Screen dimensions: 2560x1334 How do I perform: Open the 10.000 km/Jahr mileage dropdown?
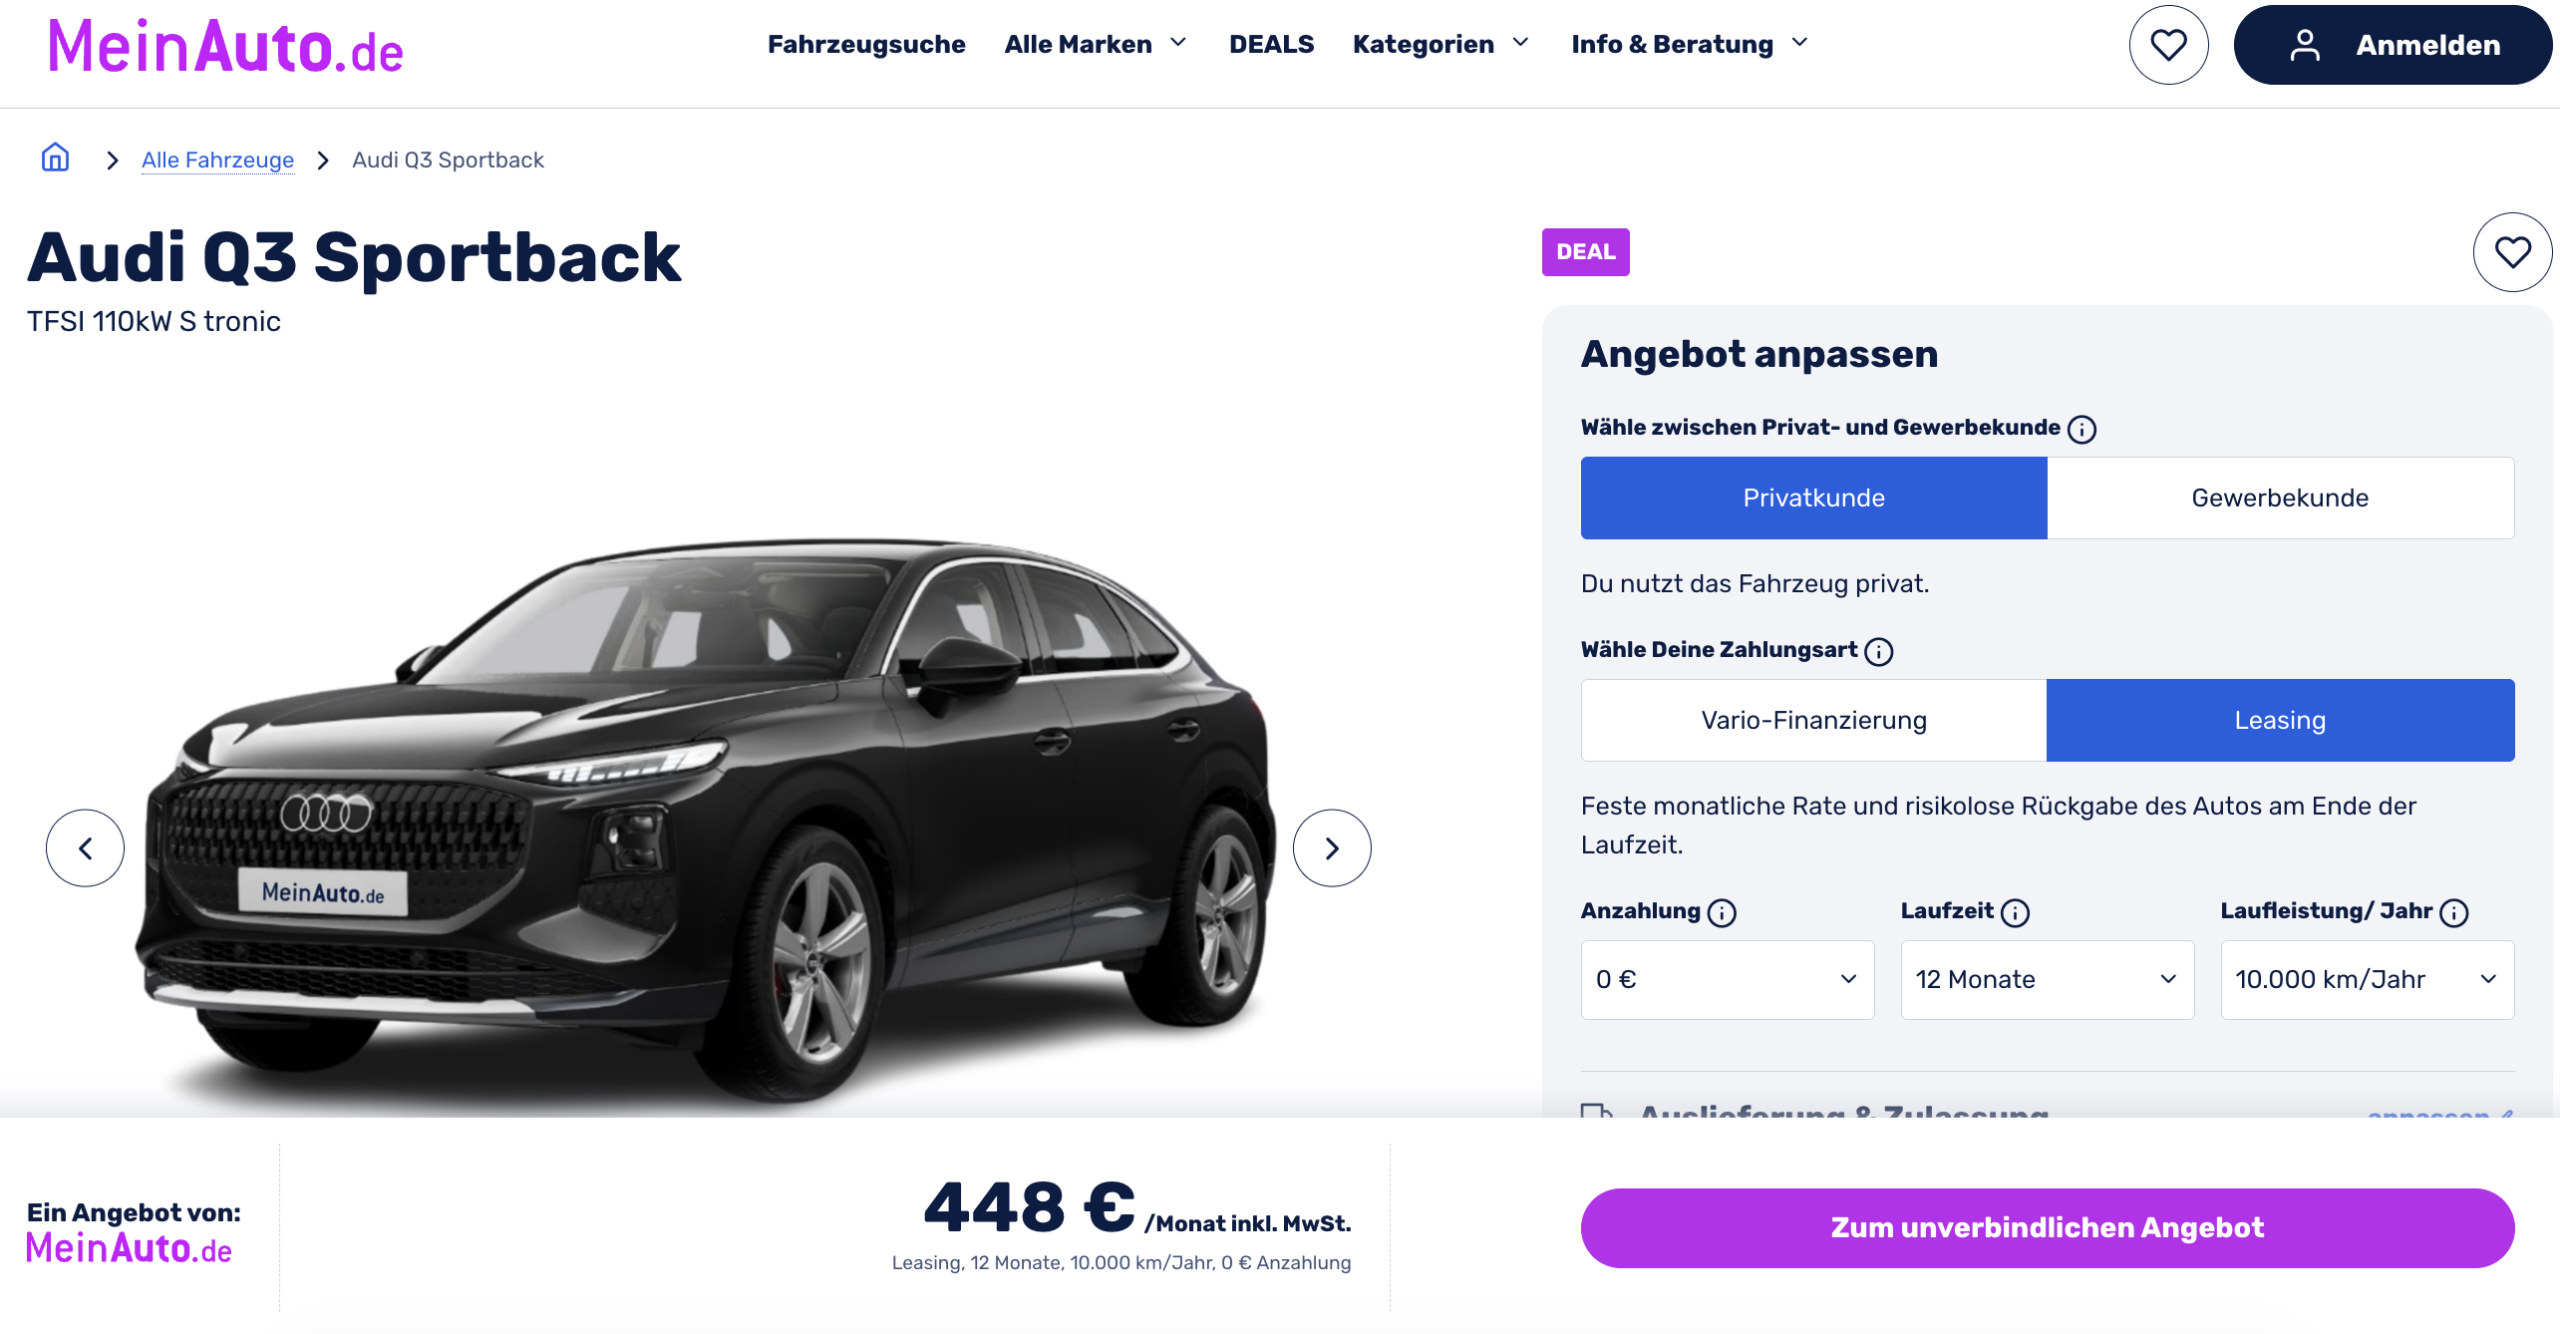click(2367, 980)
